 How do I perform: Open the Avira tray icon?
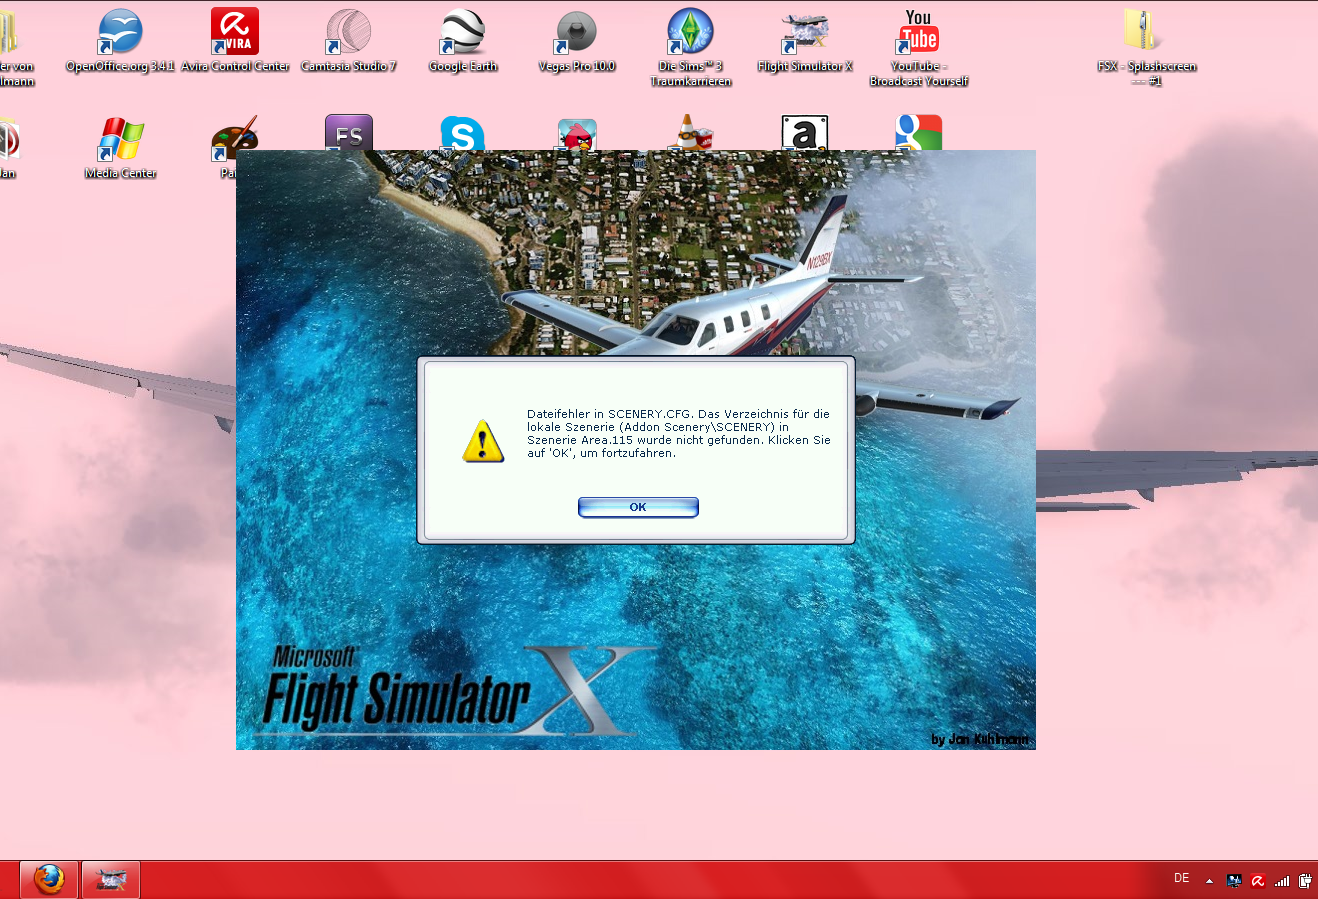tap(1258, 881)
